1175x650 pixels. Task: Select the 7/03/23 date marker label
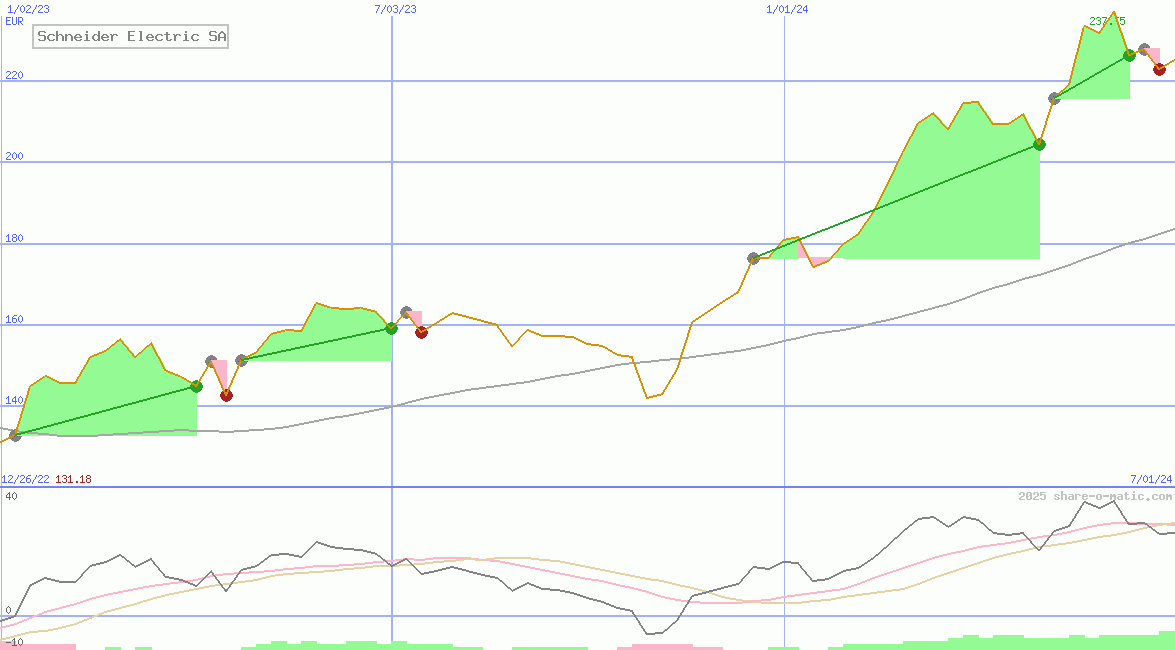395,9
